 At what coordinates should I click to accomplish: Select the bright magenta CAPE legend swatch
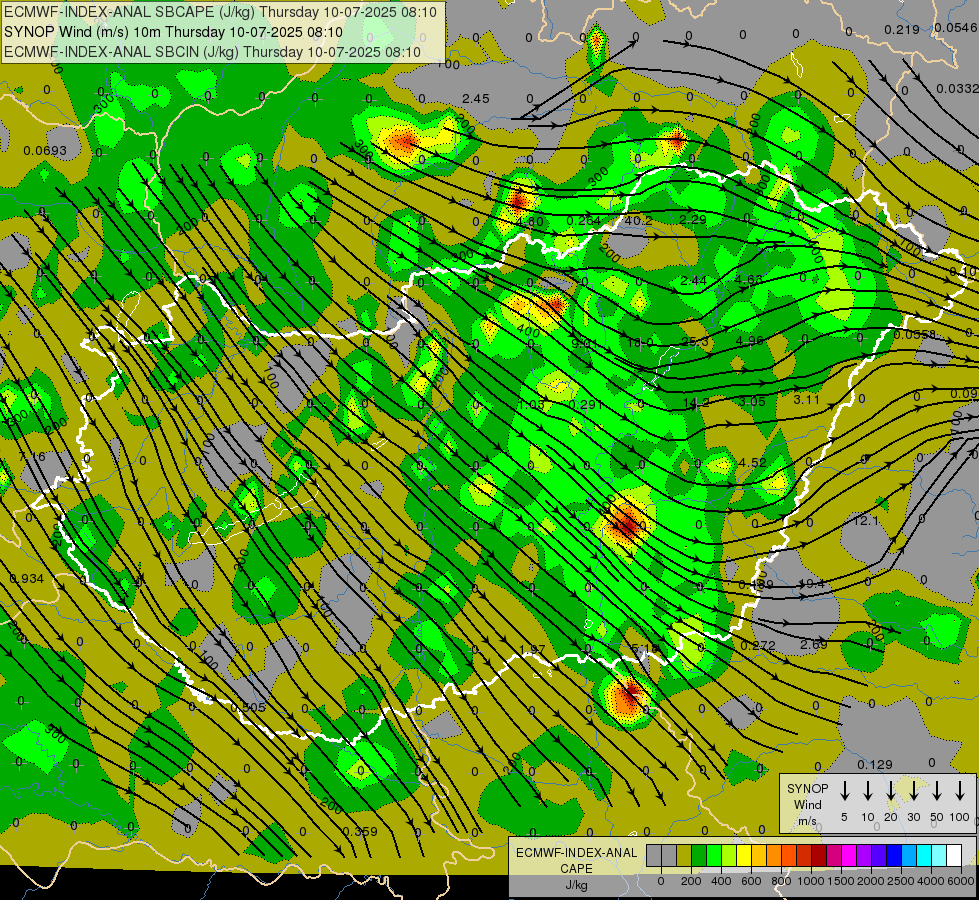pos(849,856)
